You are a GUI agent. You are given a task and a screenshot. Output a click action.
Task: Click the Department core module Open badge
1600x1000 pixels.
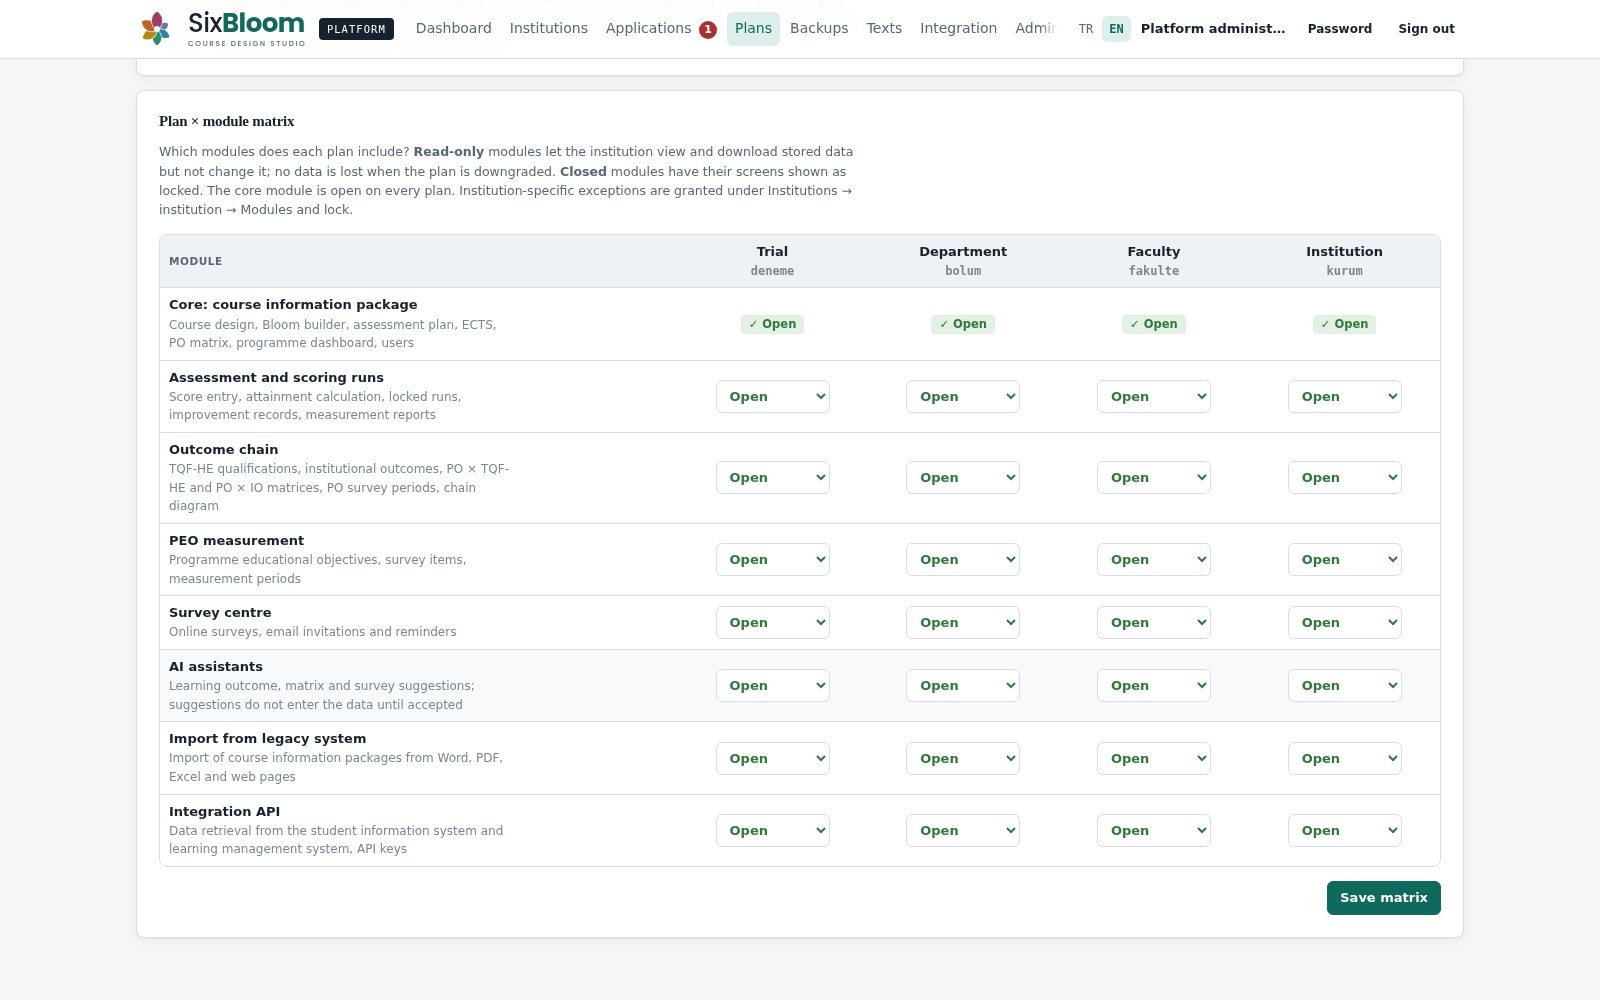click(963, 324)
